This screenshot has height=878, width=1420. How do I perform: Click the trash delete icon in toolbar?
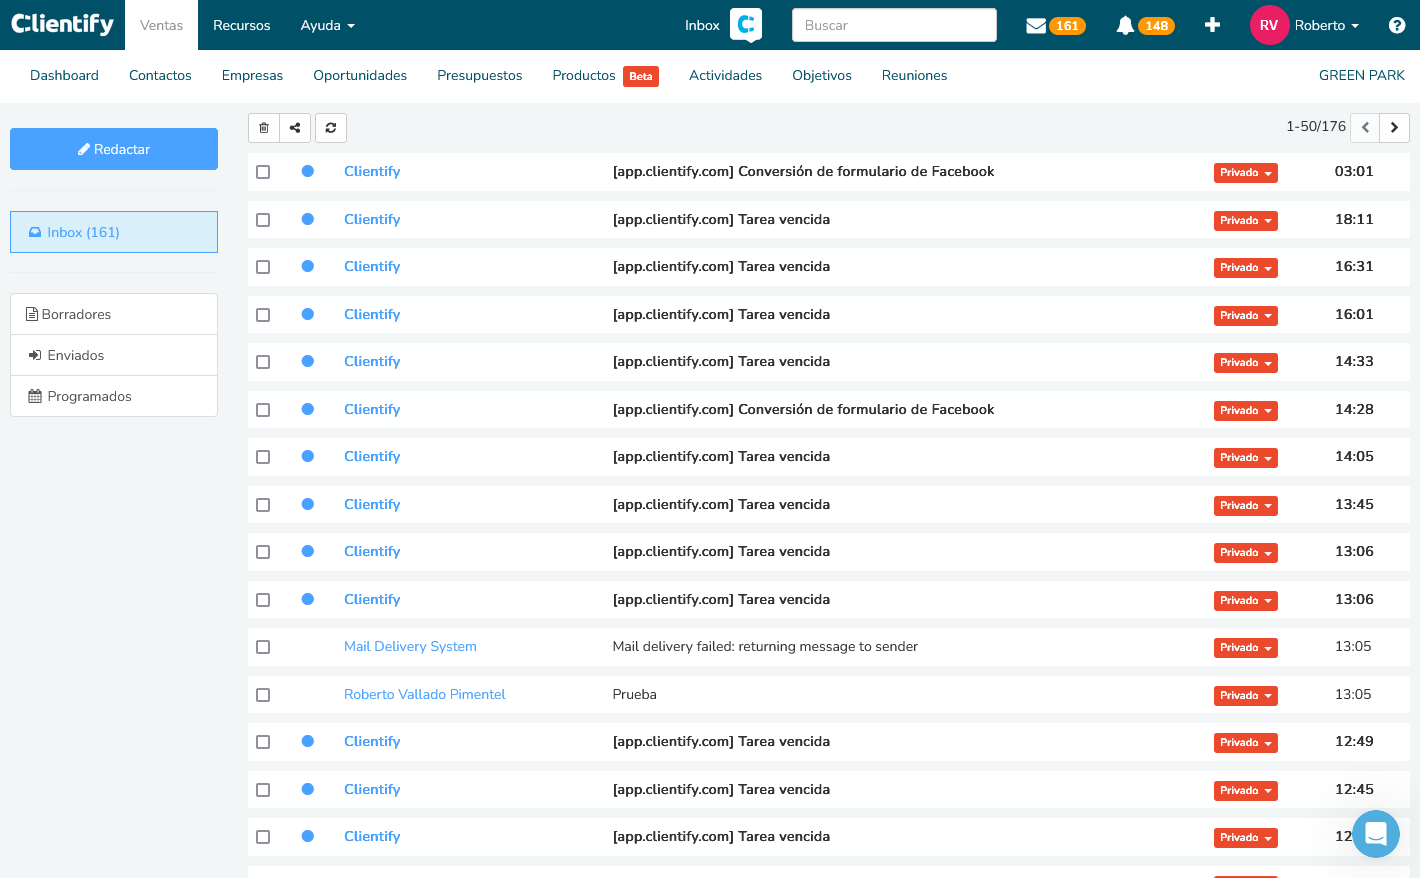point(264,128)
